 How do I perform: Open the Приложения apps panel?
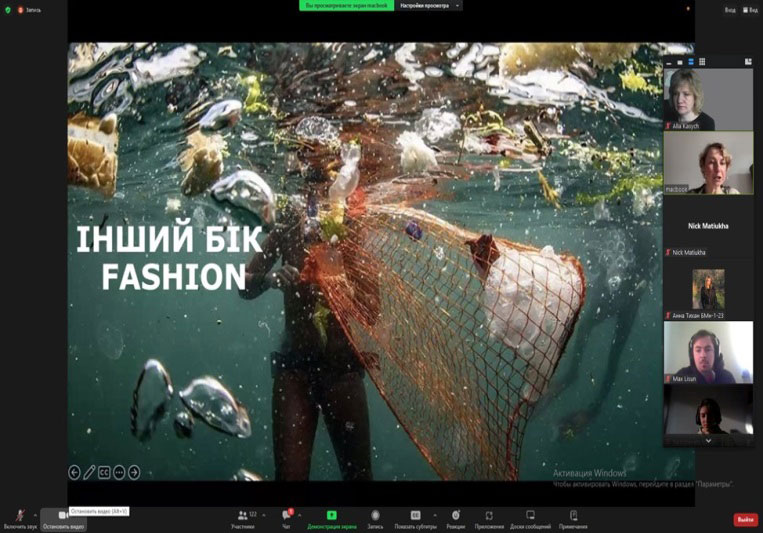[489, 520]
